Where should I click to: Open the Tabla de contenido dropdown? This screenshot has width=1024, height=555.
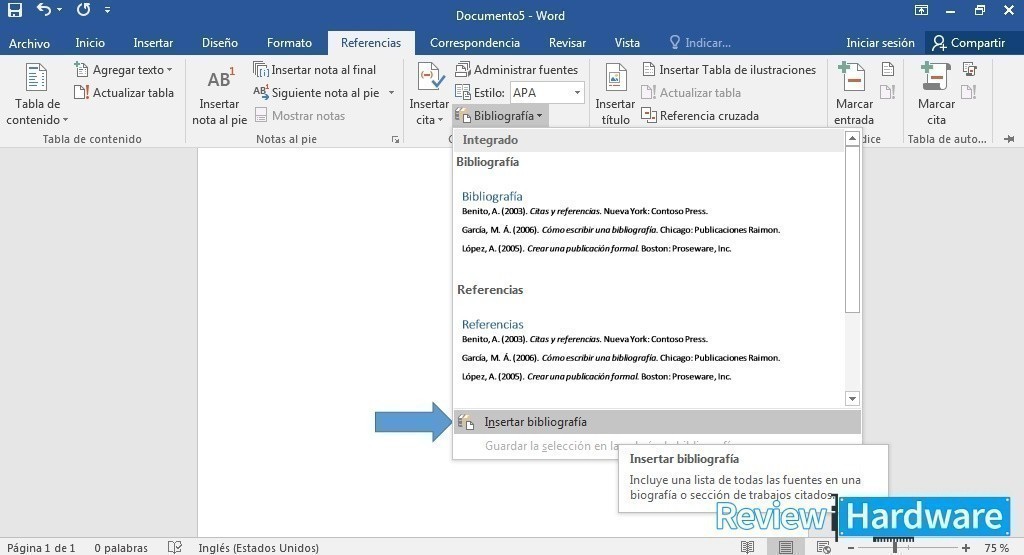coord(37,95)
